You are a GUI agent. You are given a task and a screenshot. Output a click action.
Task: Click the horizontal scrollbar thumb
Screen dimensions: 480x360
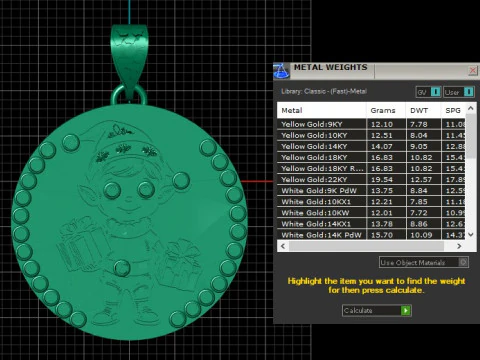[366, 246]
